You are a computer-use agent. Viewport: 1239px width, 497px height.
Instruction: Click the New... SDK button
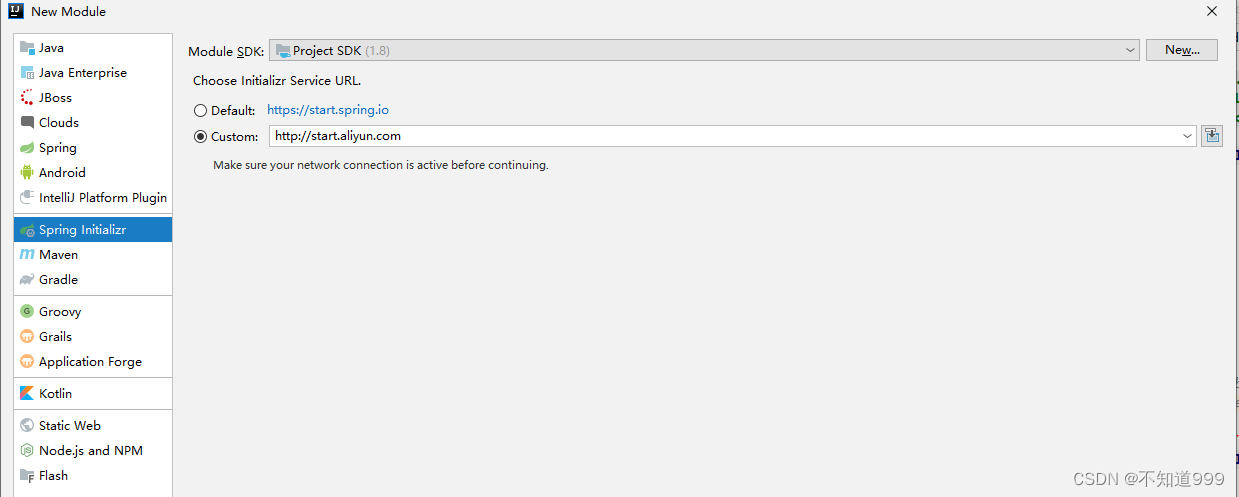pyautogui.click(x=1182, y=50)
